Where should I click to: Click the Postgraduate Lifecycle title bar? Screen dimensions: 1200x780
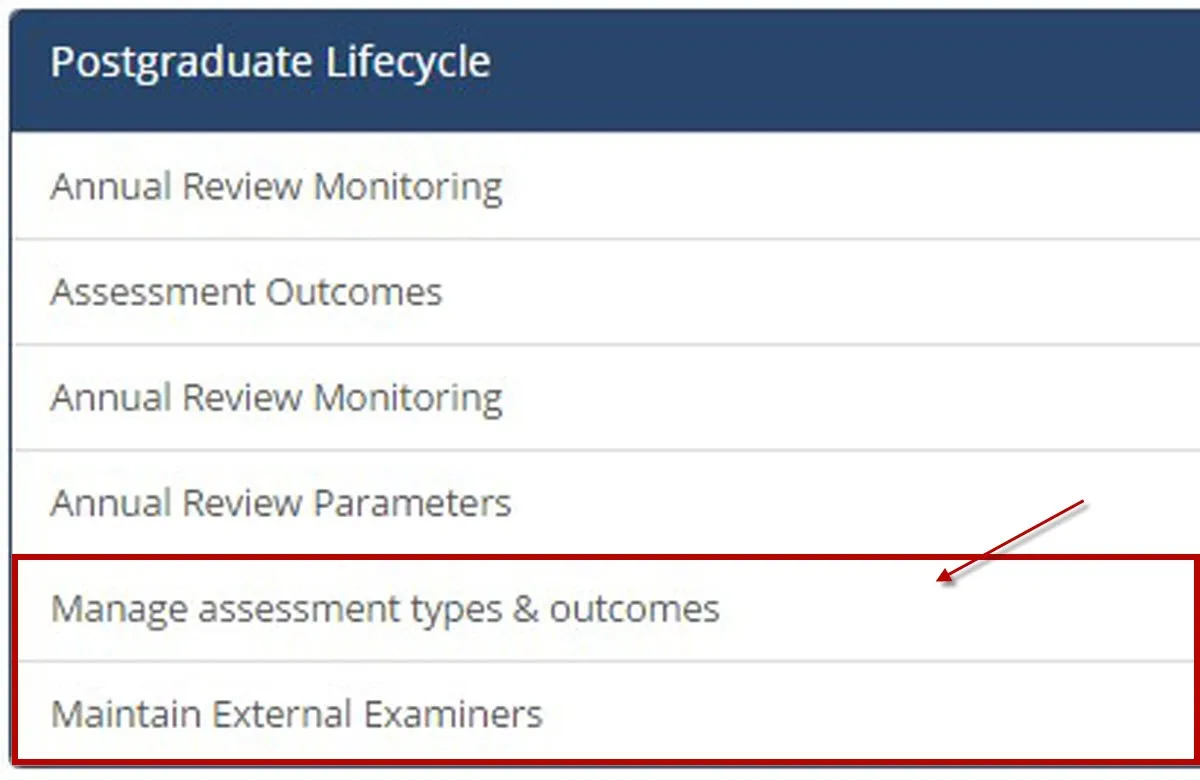(270, 62)
